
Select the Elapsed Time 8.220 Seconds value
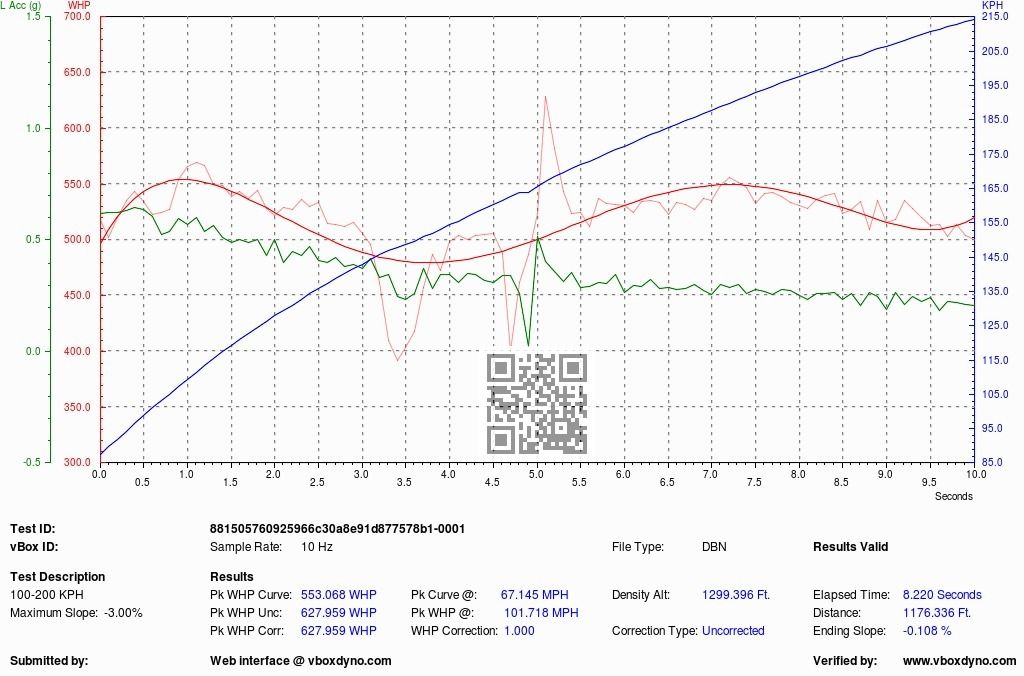tap(941, 594)
